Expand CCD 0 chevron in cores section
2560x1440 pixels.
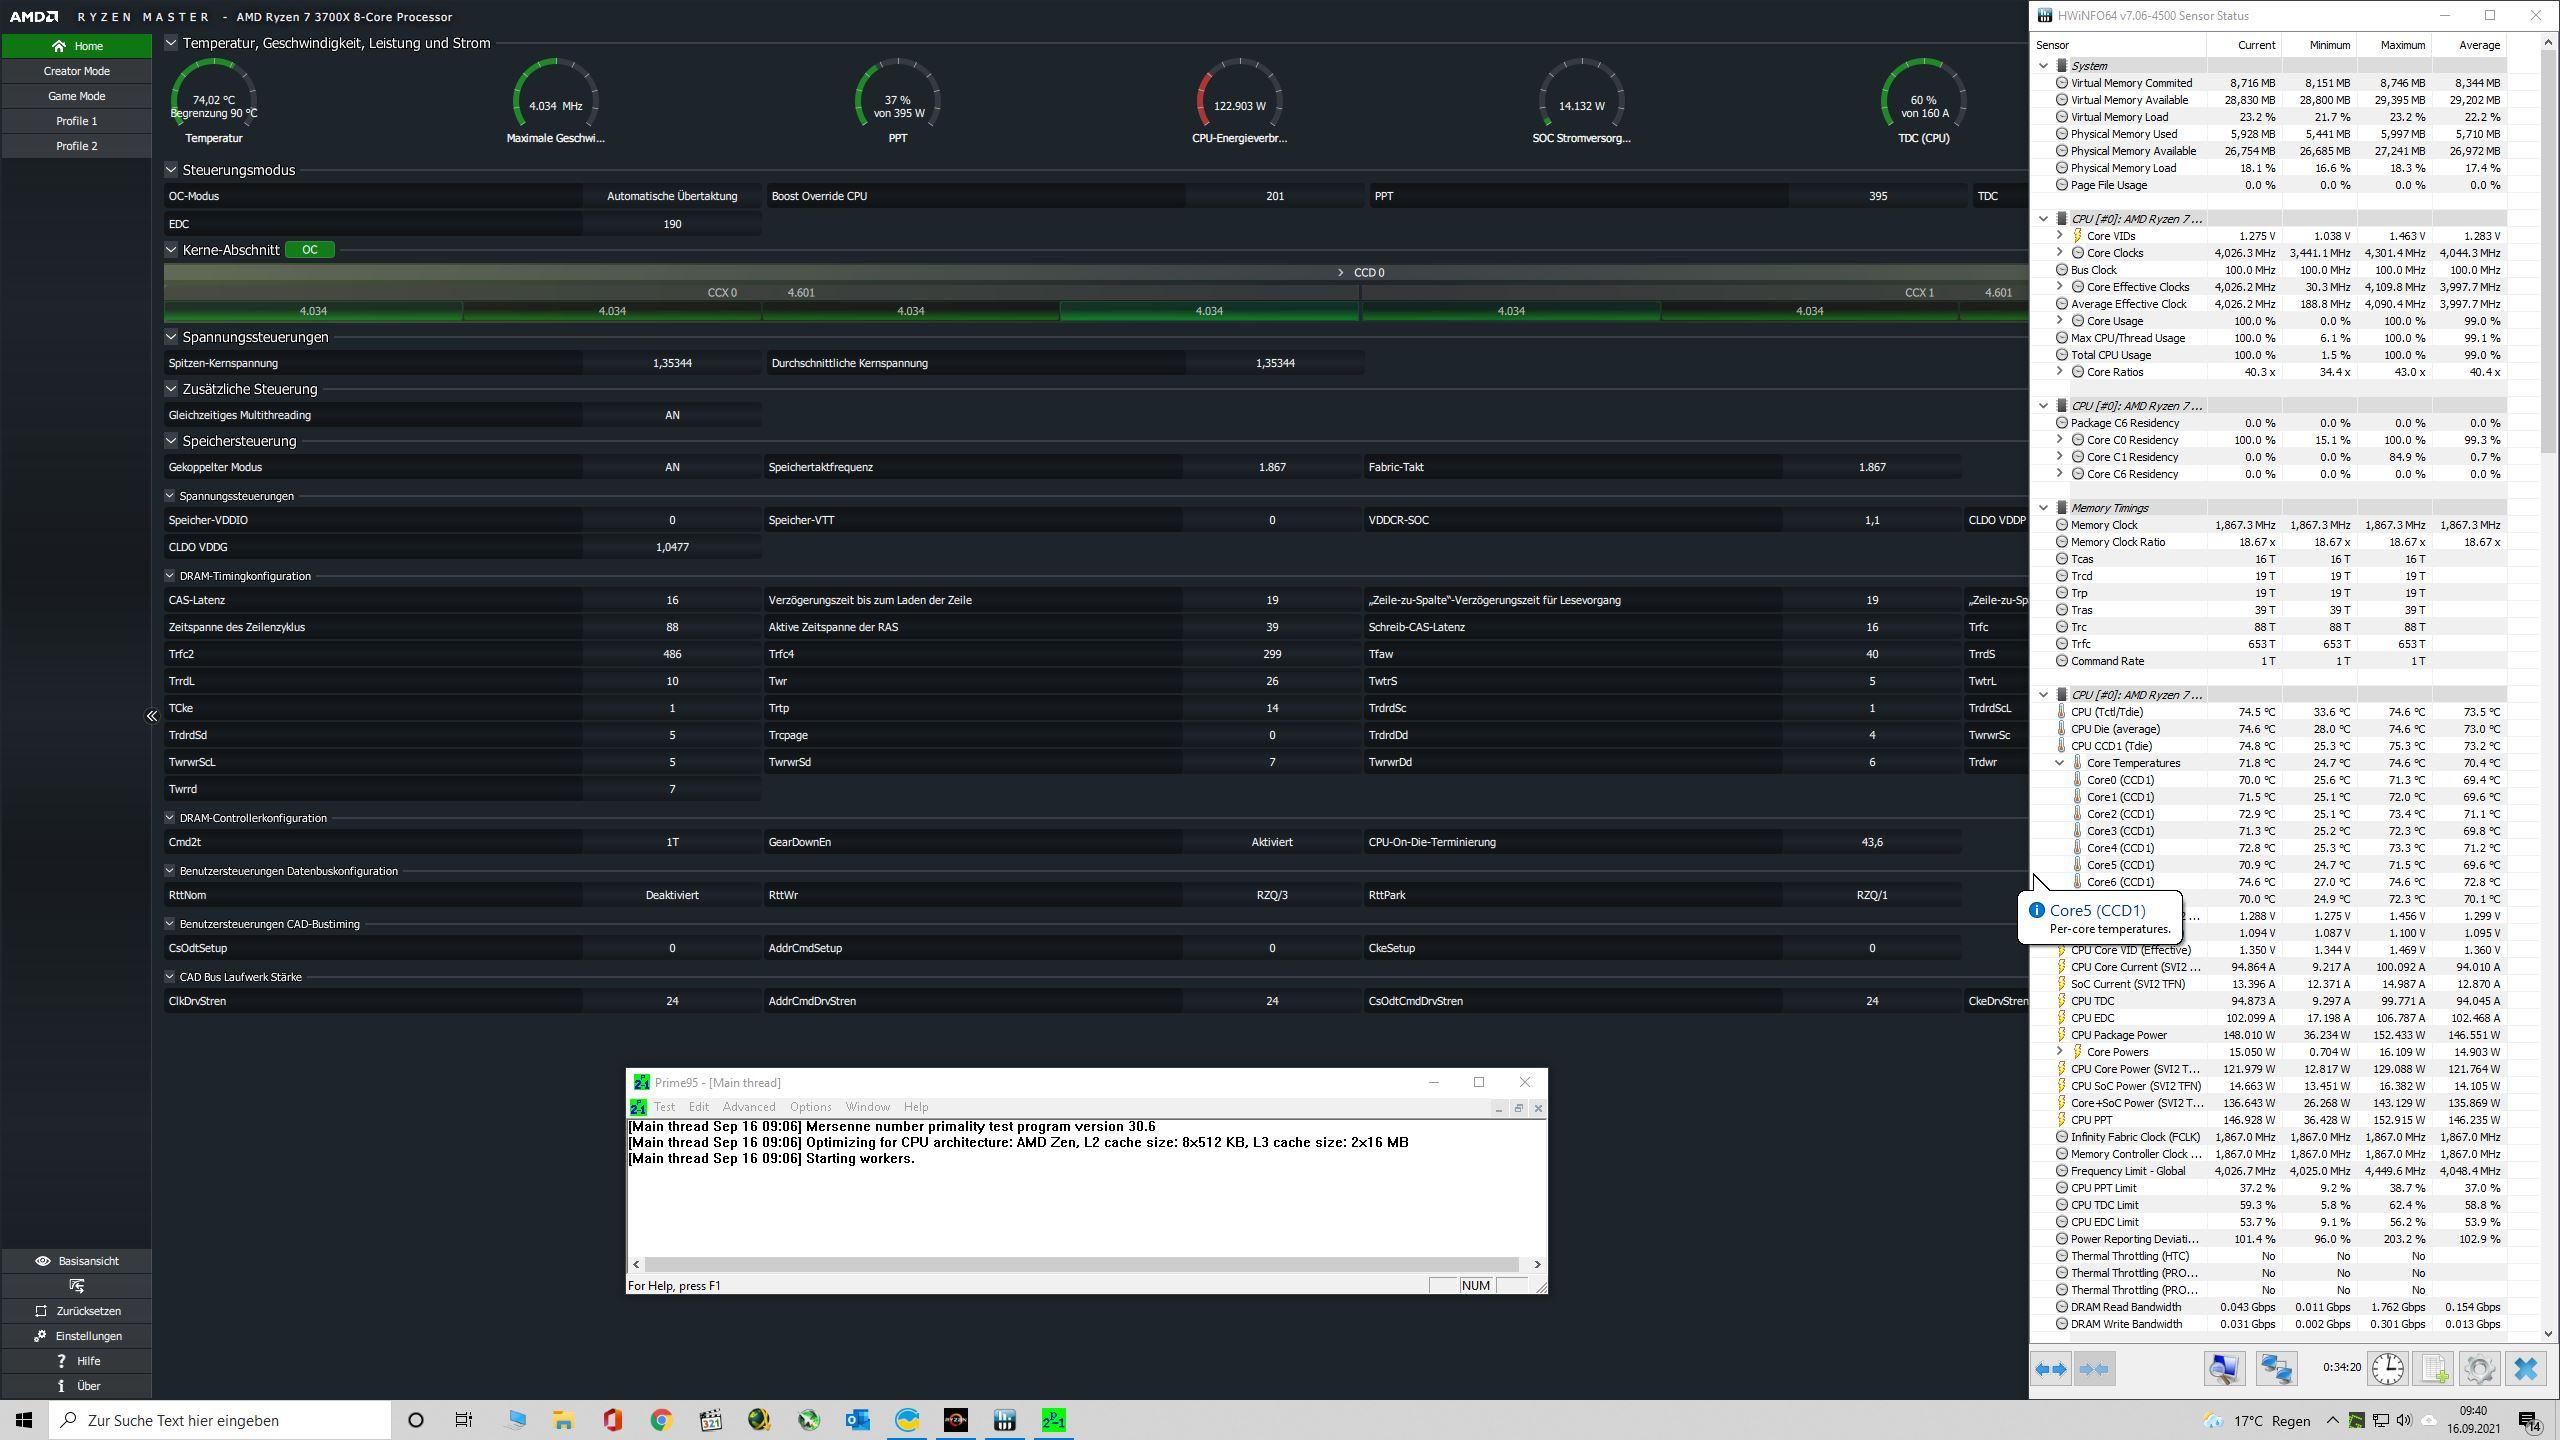(x=1341, y=272)
